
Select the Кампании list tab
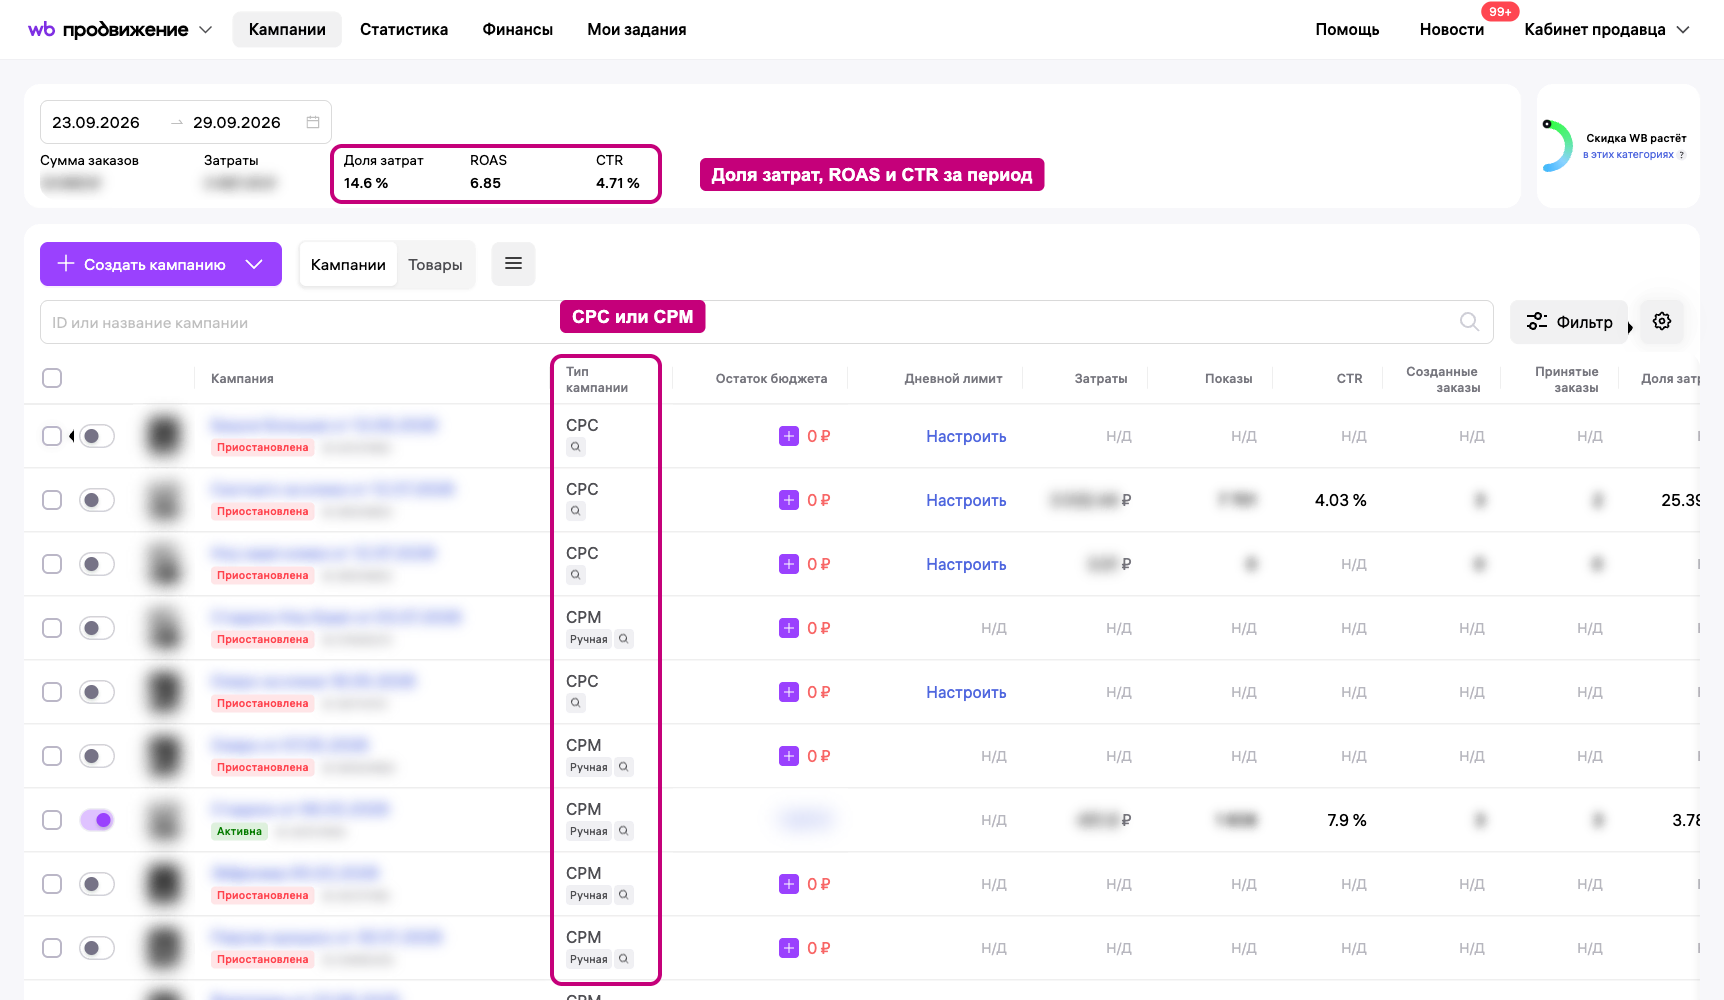(348, 264)
